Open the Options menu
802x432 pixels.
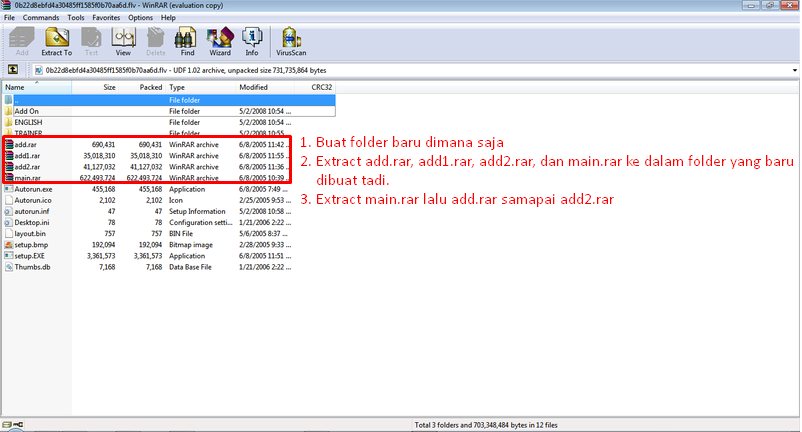pyautogui.click(x=140, y=18)
